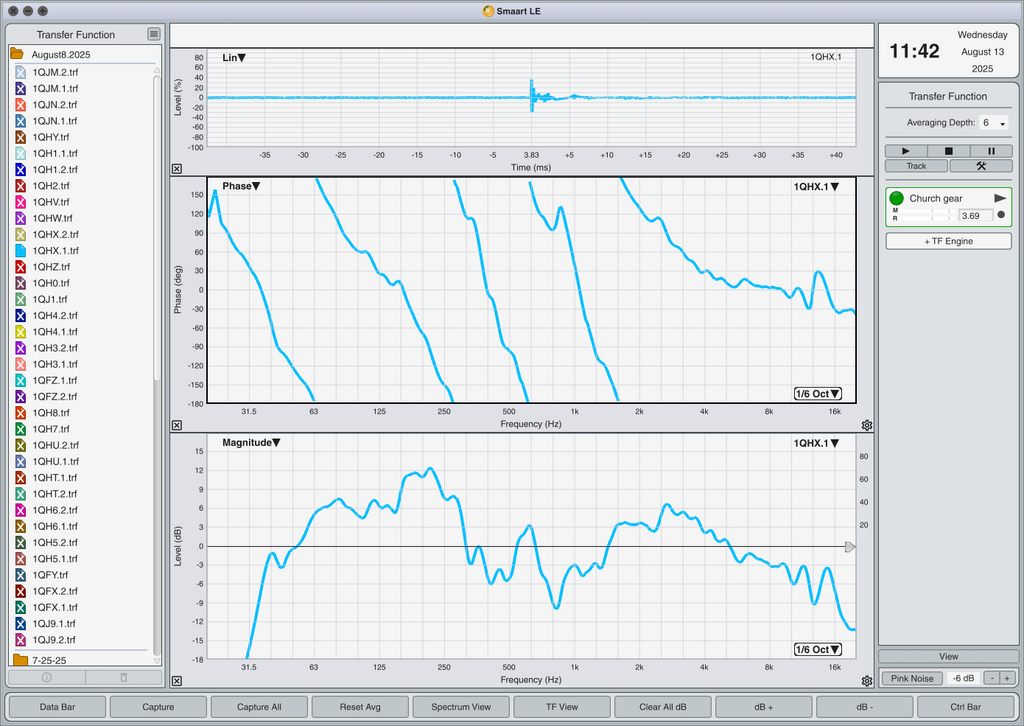The image size is (1024, 726).
Task: Open Lin scale dropdown in impulse plot
Action: tap(234, 57)
